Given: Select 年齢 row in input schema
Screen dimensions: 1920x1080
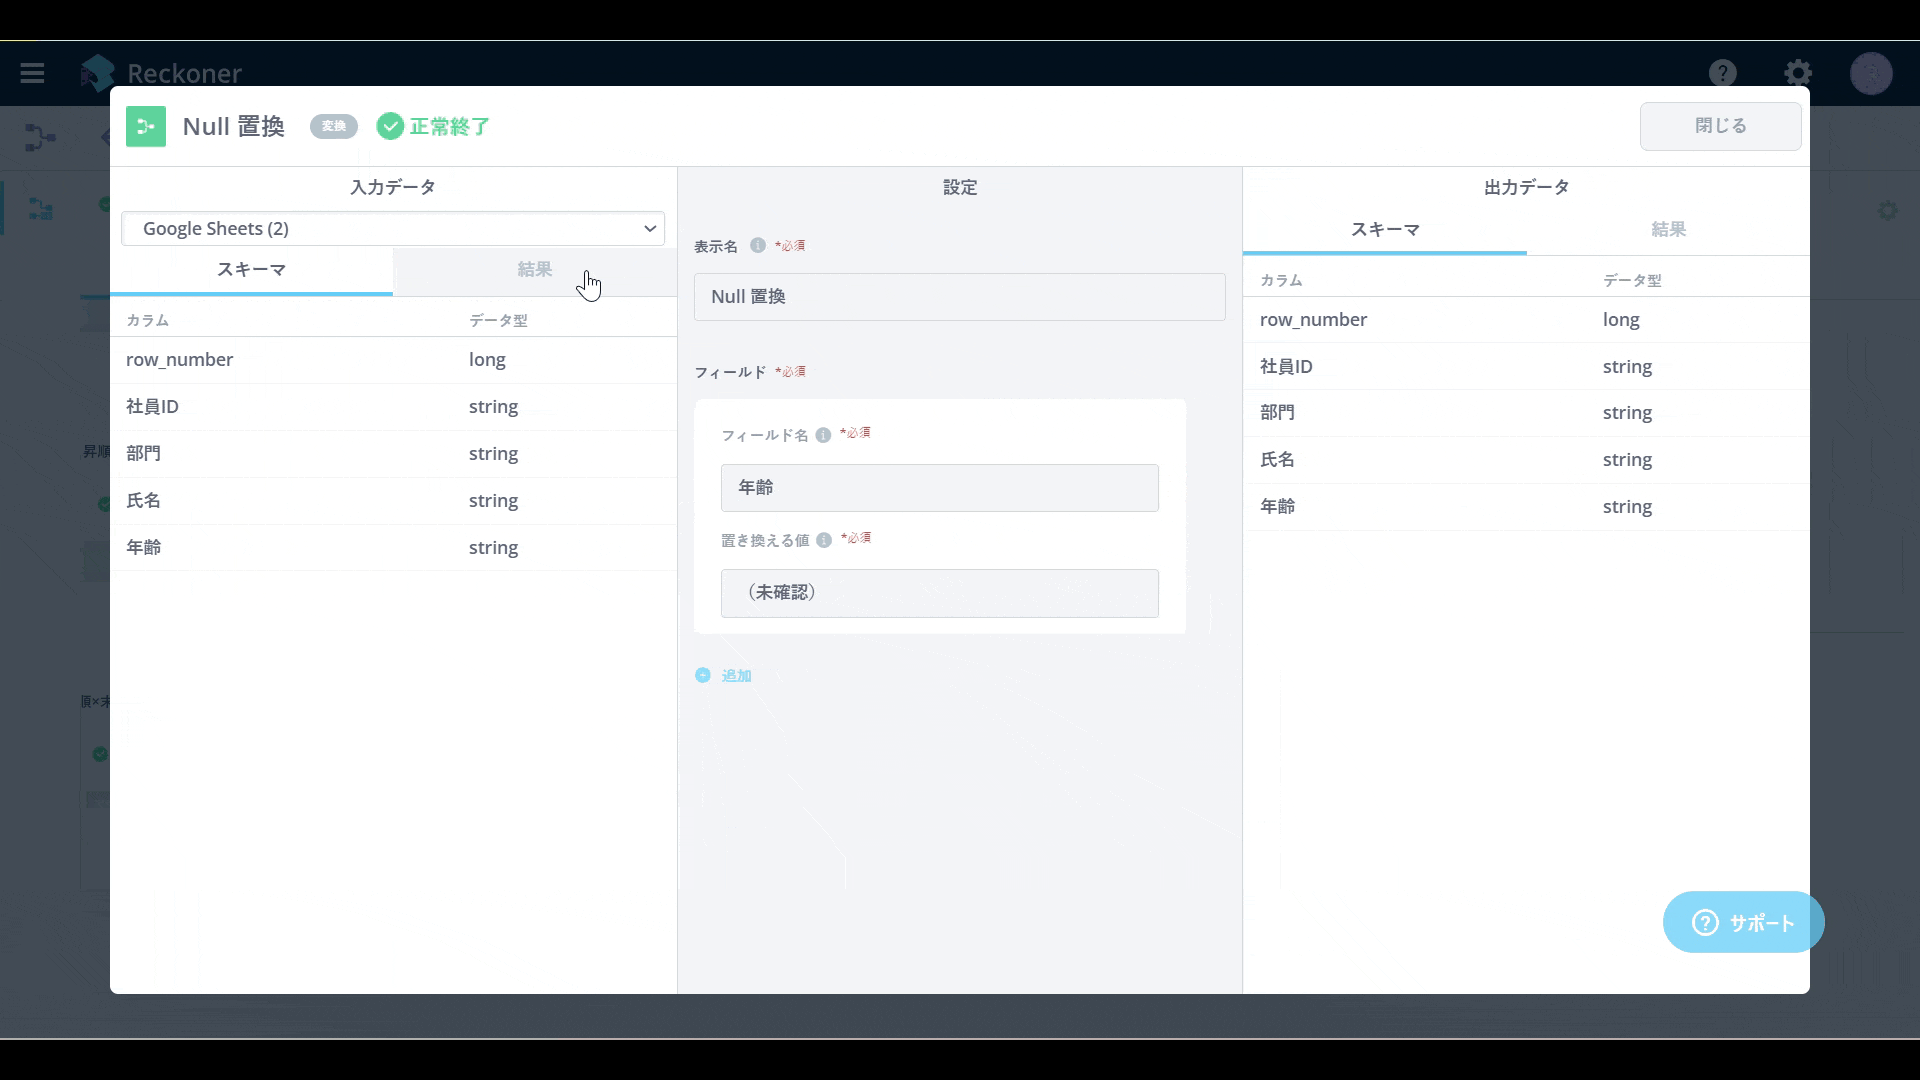Looking at the screenshot, I should tap(393, 548).
